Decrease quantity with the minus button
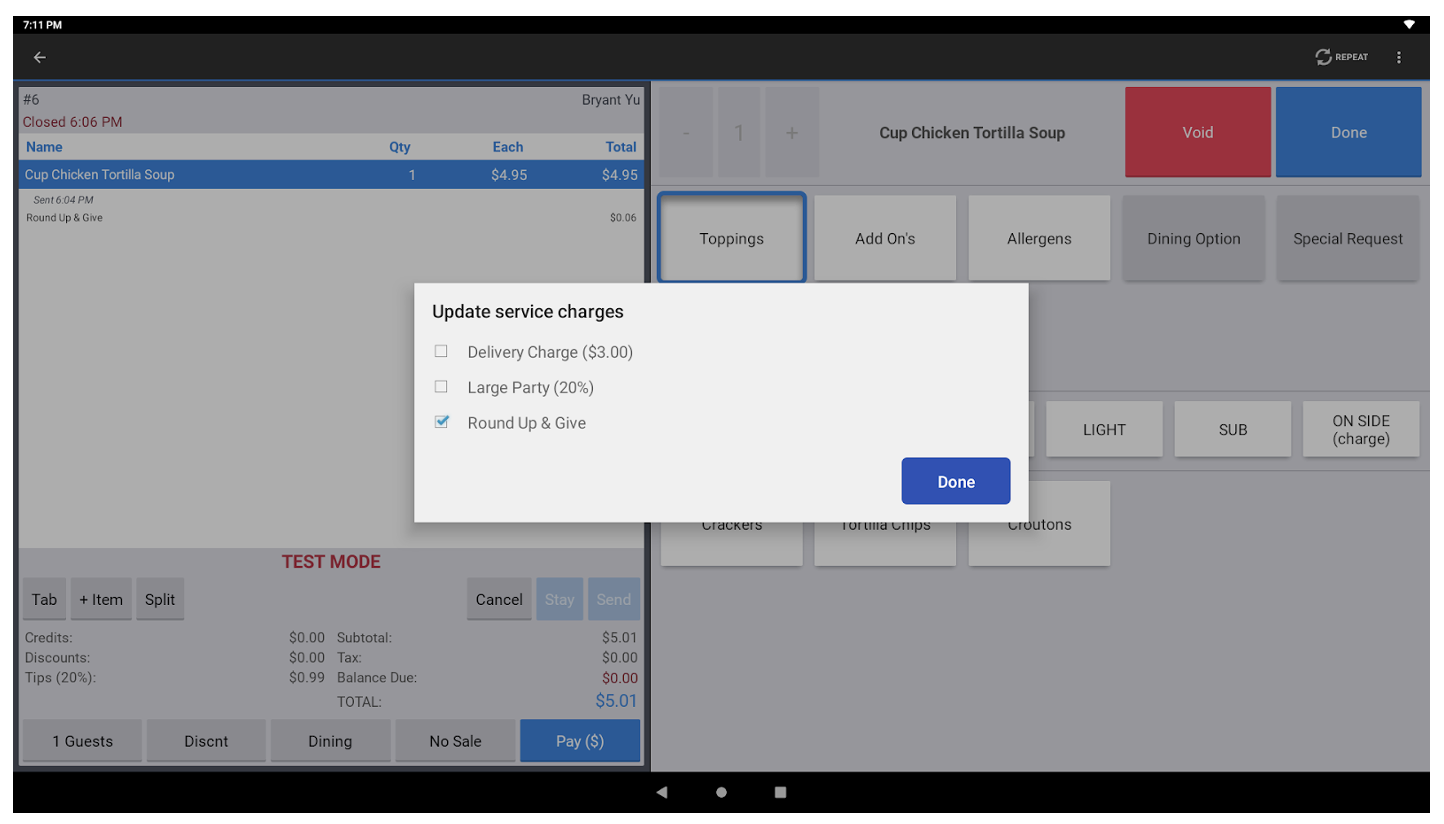The image size is (1444, 824). 686,133
